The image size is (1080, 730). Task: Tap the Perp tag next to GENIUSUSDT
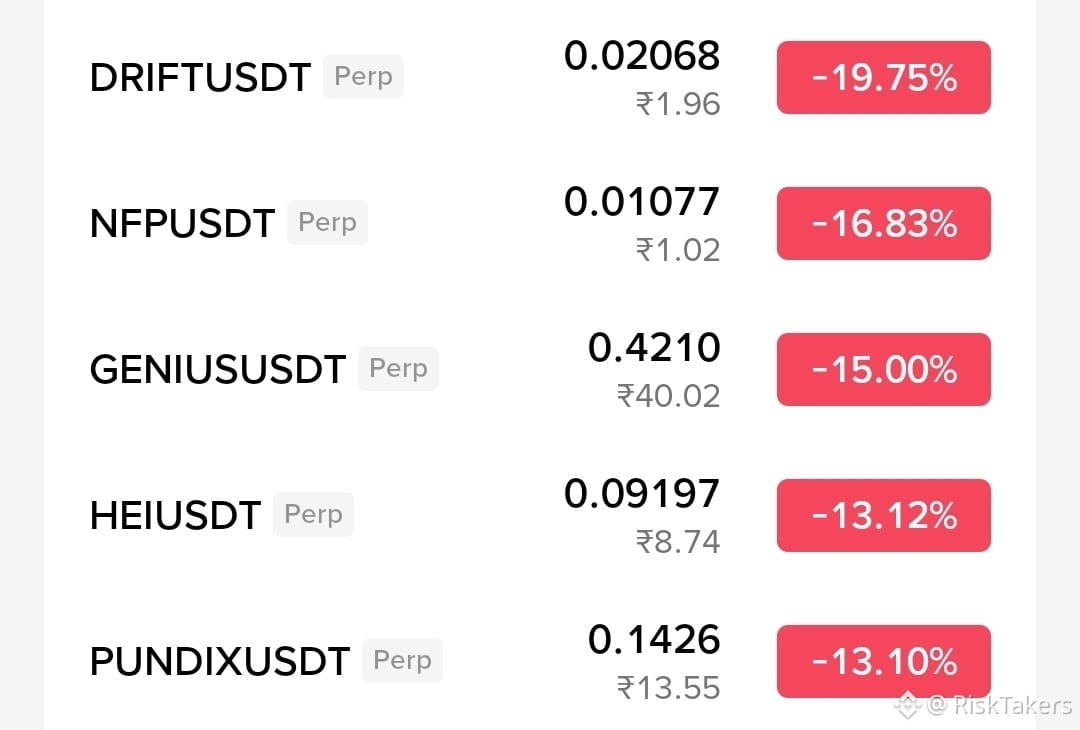398,368
